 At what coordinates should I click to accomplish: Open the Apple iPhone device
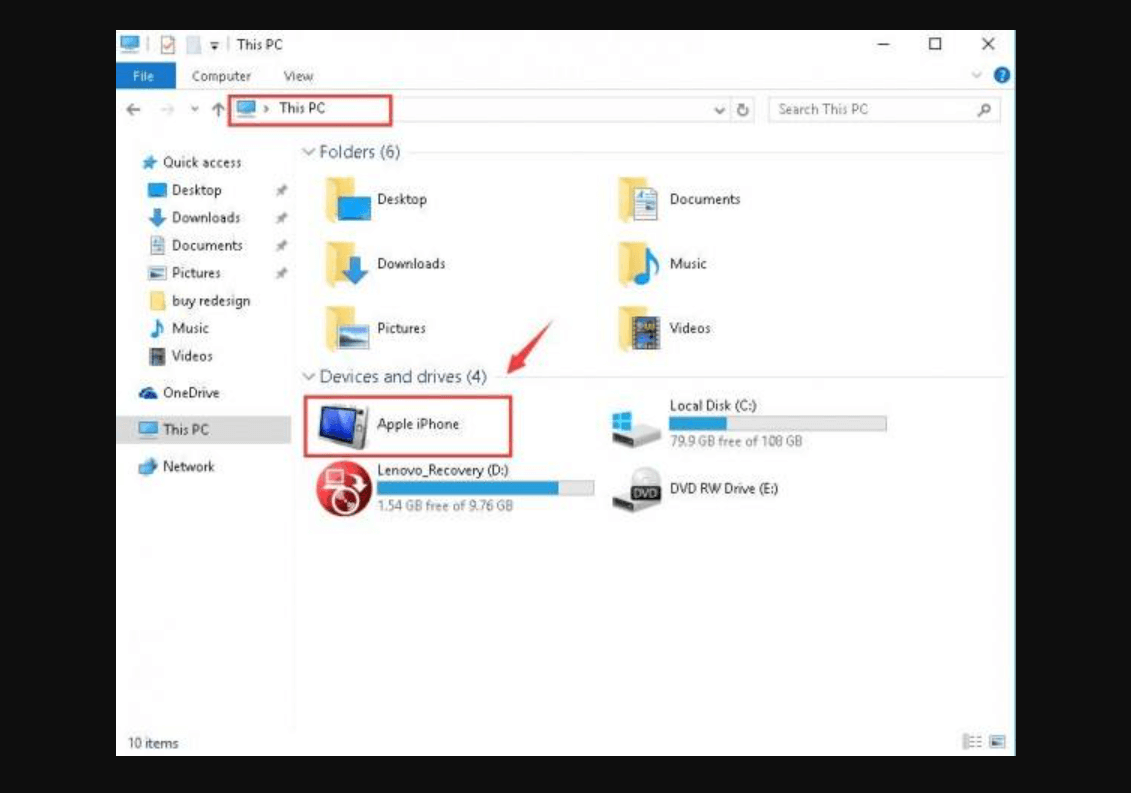pos(408,426)
